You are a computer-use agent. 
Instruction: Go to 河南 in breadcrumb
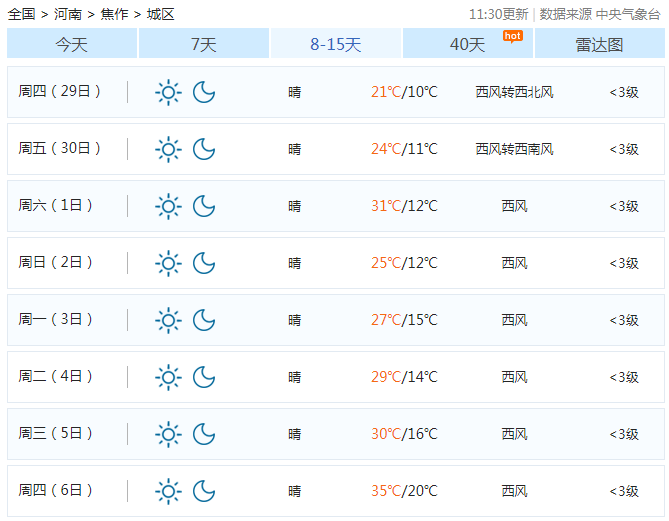click(x=68, y=14)
